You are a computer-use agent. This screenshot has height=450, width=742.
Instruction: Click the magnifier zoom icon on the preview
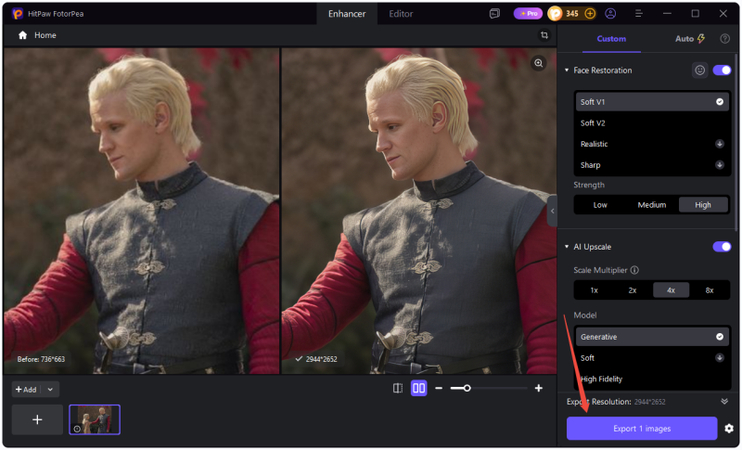point(539,63)
